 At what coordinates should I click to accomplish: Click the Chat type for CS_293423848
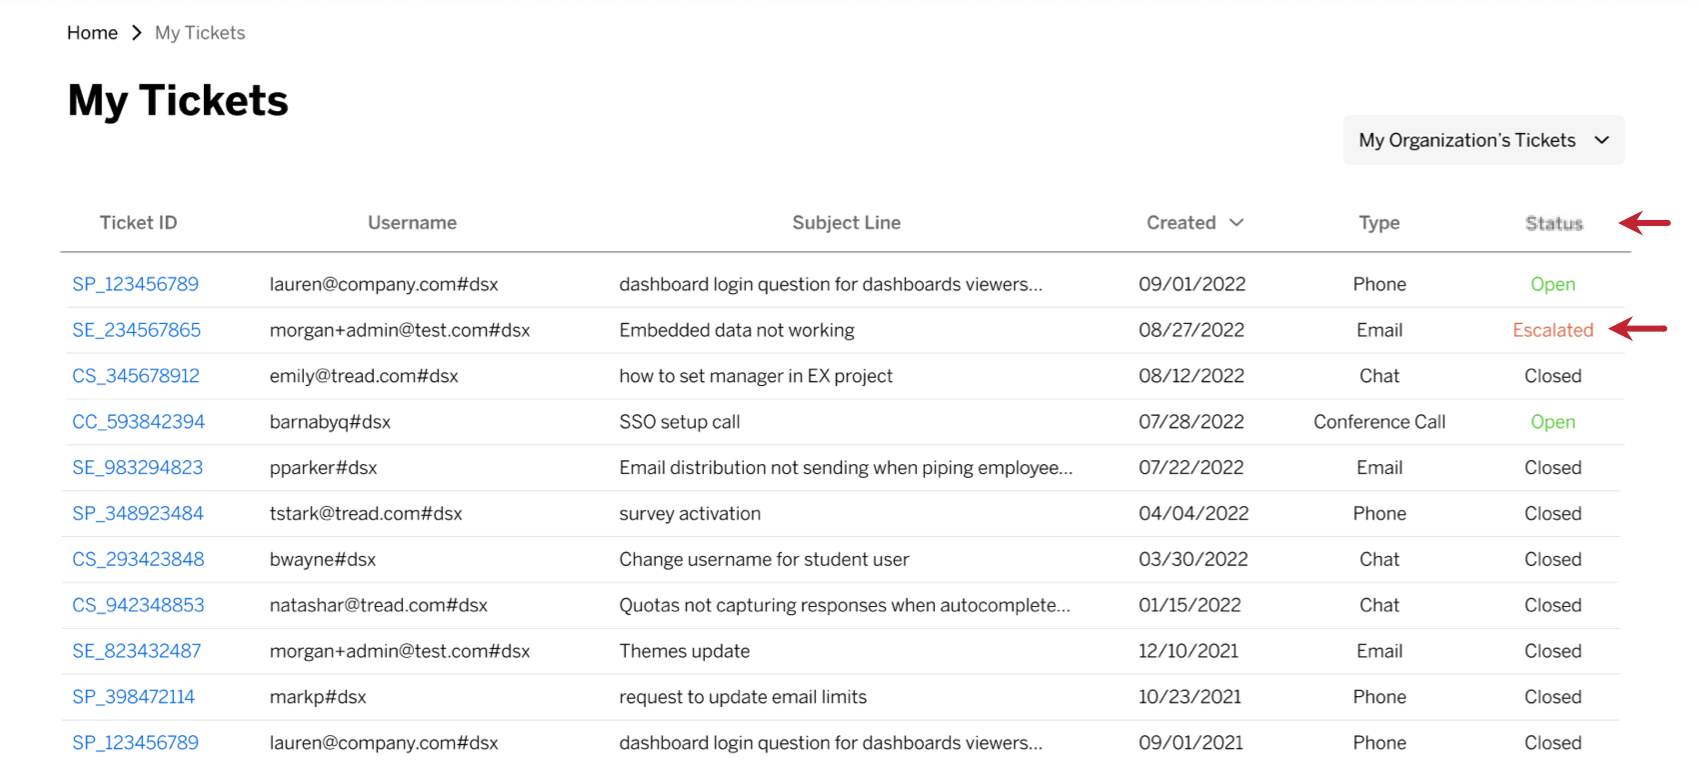(x=1380, y=560)
